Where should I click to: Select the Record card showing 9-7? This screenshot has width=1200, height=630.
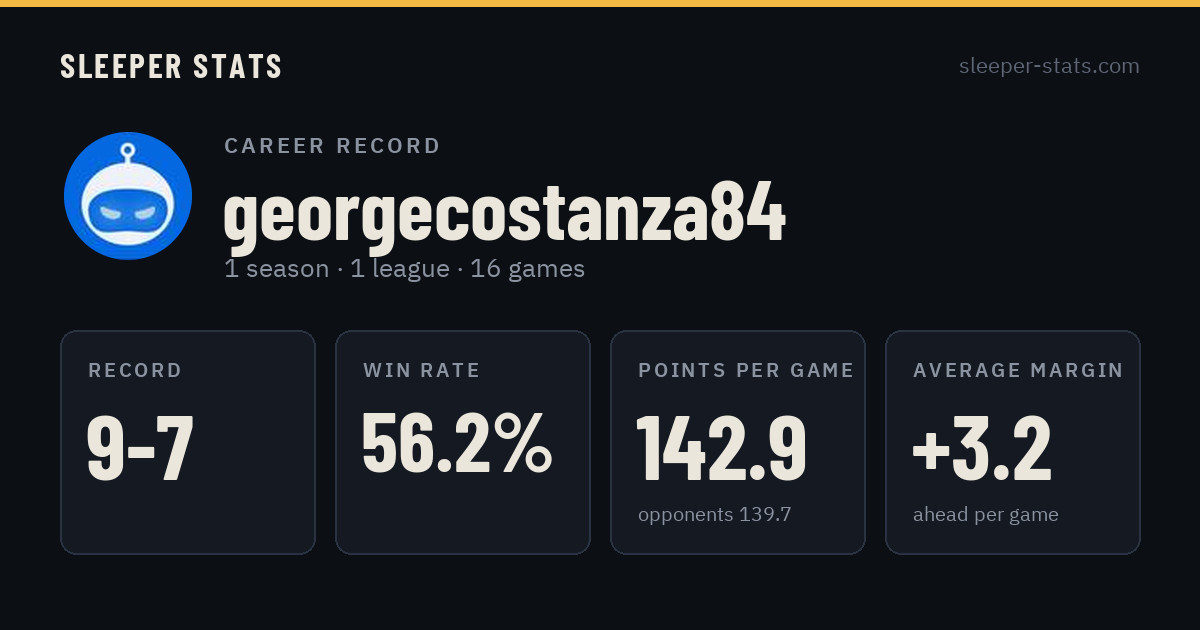[x=188, y=442]
